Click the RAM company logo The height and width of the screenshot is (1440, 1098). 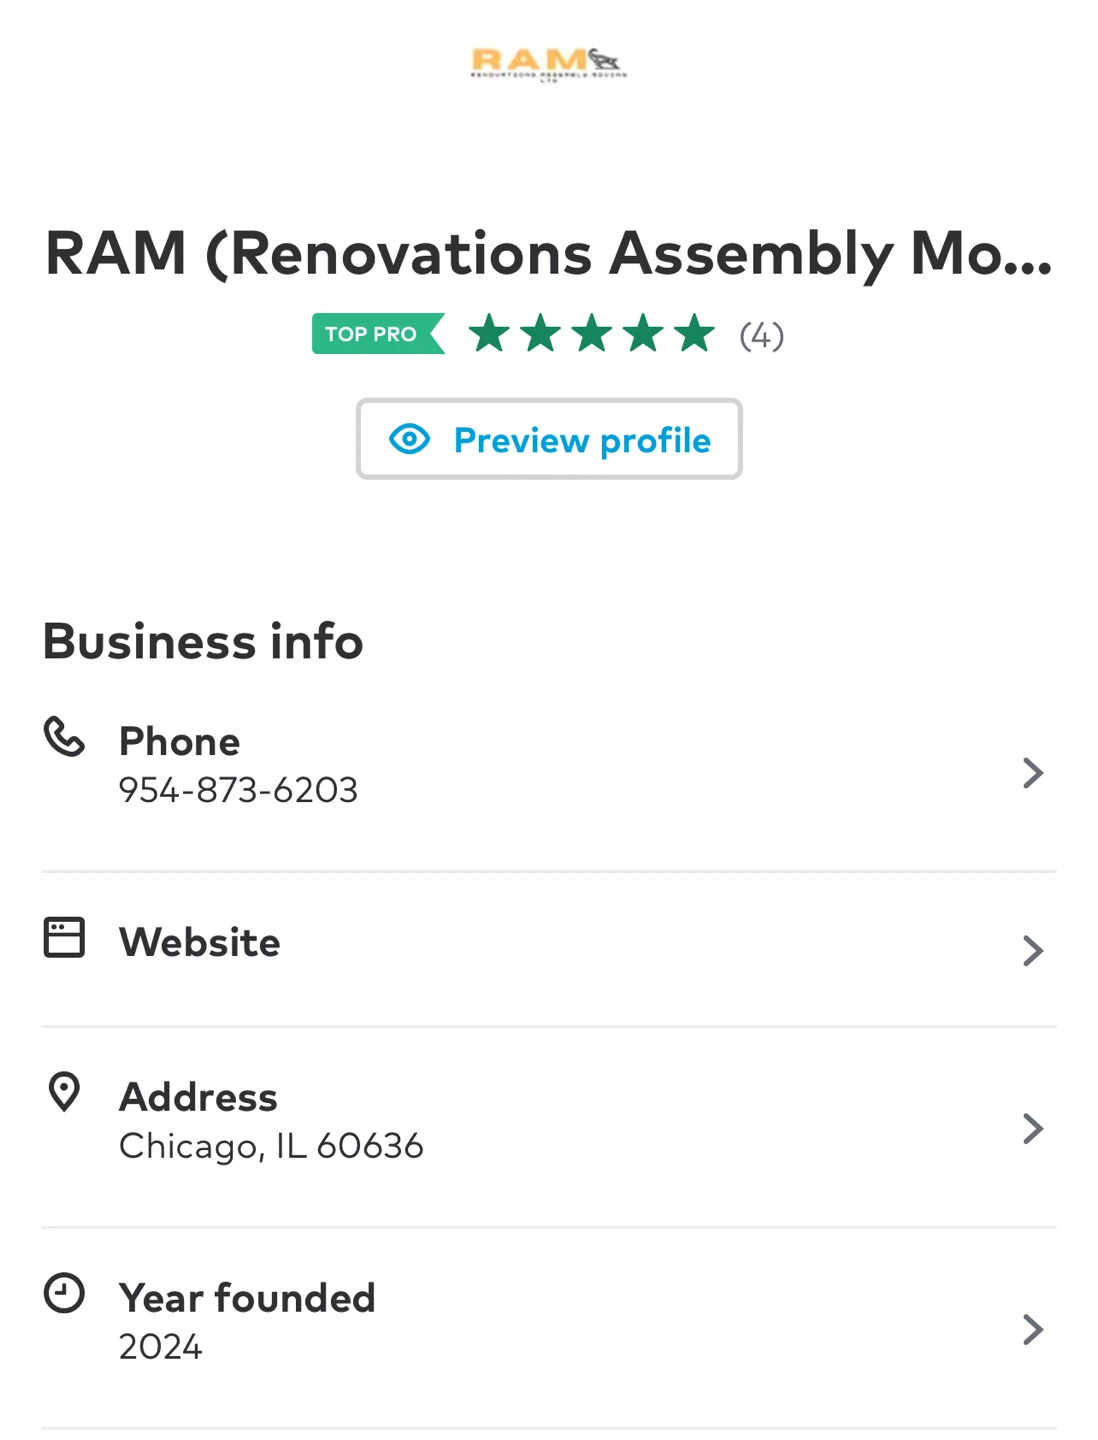[549, 65]
